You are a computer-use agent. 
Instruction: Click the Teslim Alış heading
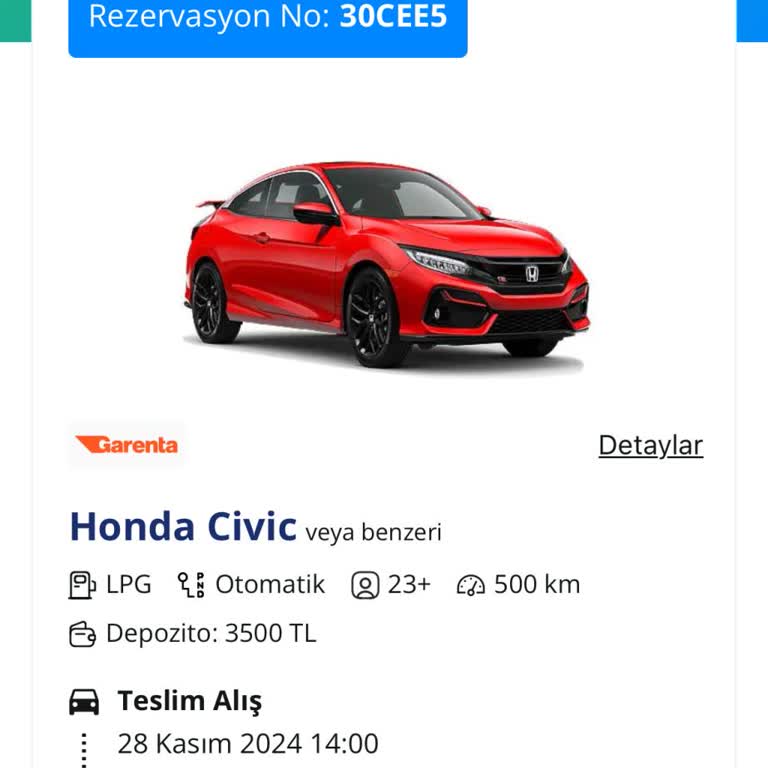190,701
